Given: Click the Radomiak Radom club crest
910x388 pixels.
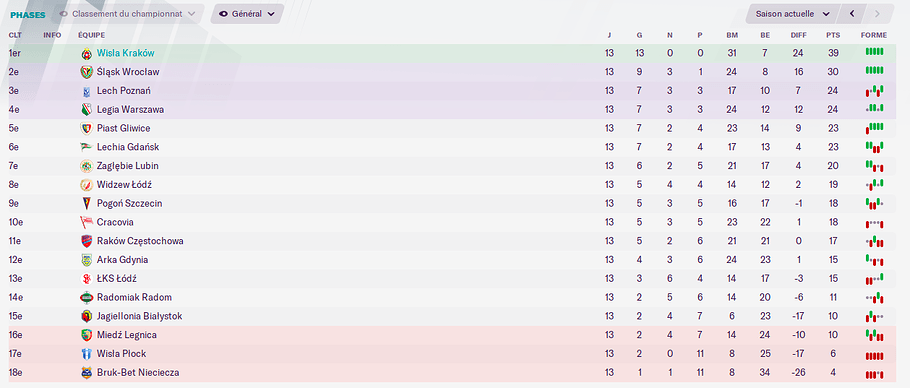Looking at the screenshot, I should 86,298.
